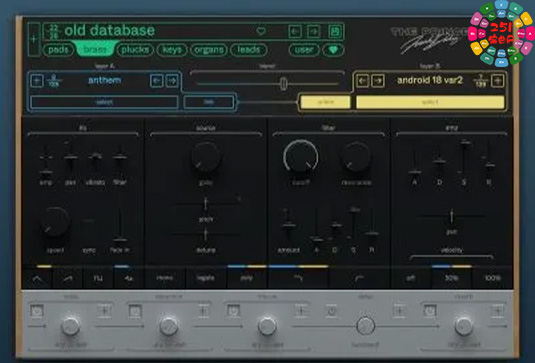The height and width of the screenshot is (363, 535).
Task: Set voice mode to mono
Action: tap(164, 279)
